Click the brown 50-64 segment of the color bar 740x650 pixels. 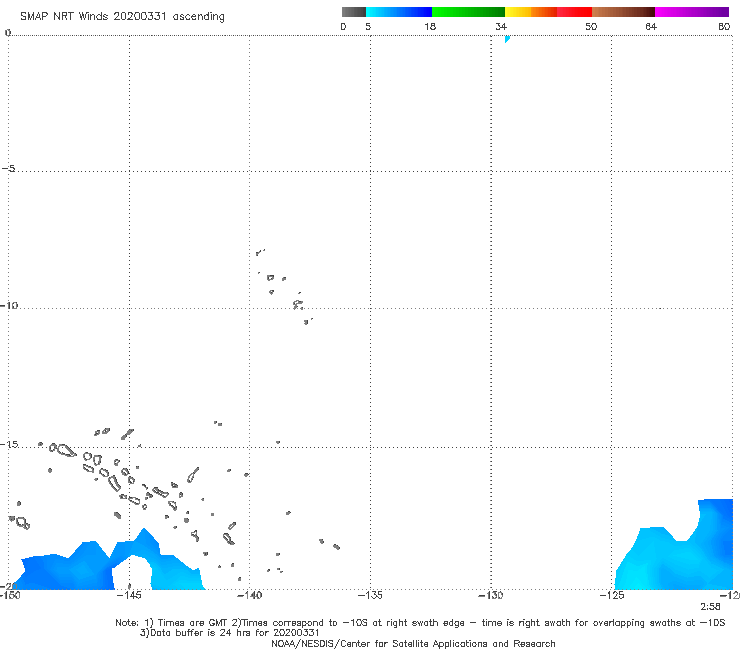pyautogui.click(x=623, y=12)
